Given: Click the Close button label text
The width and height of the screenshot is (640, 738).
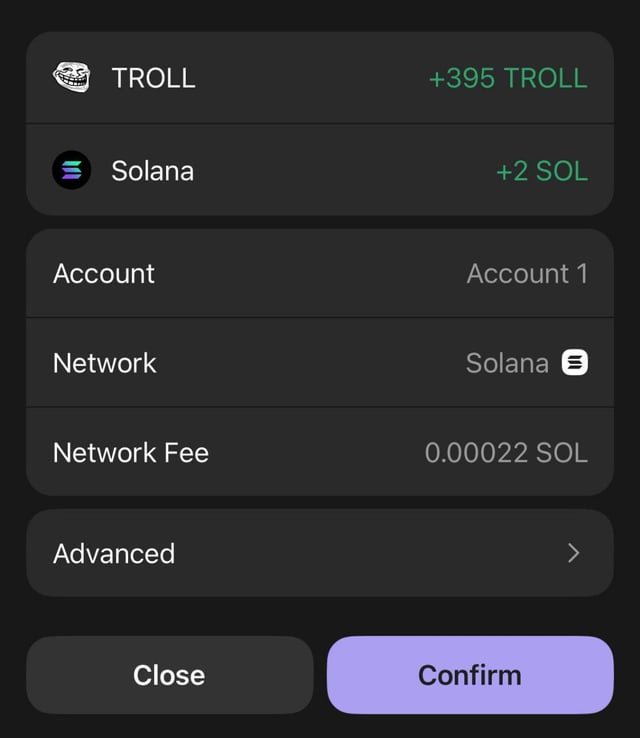Looking at the screenshot, I should click(169, 675).
